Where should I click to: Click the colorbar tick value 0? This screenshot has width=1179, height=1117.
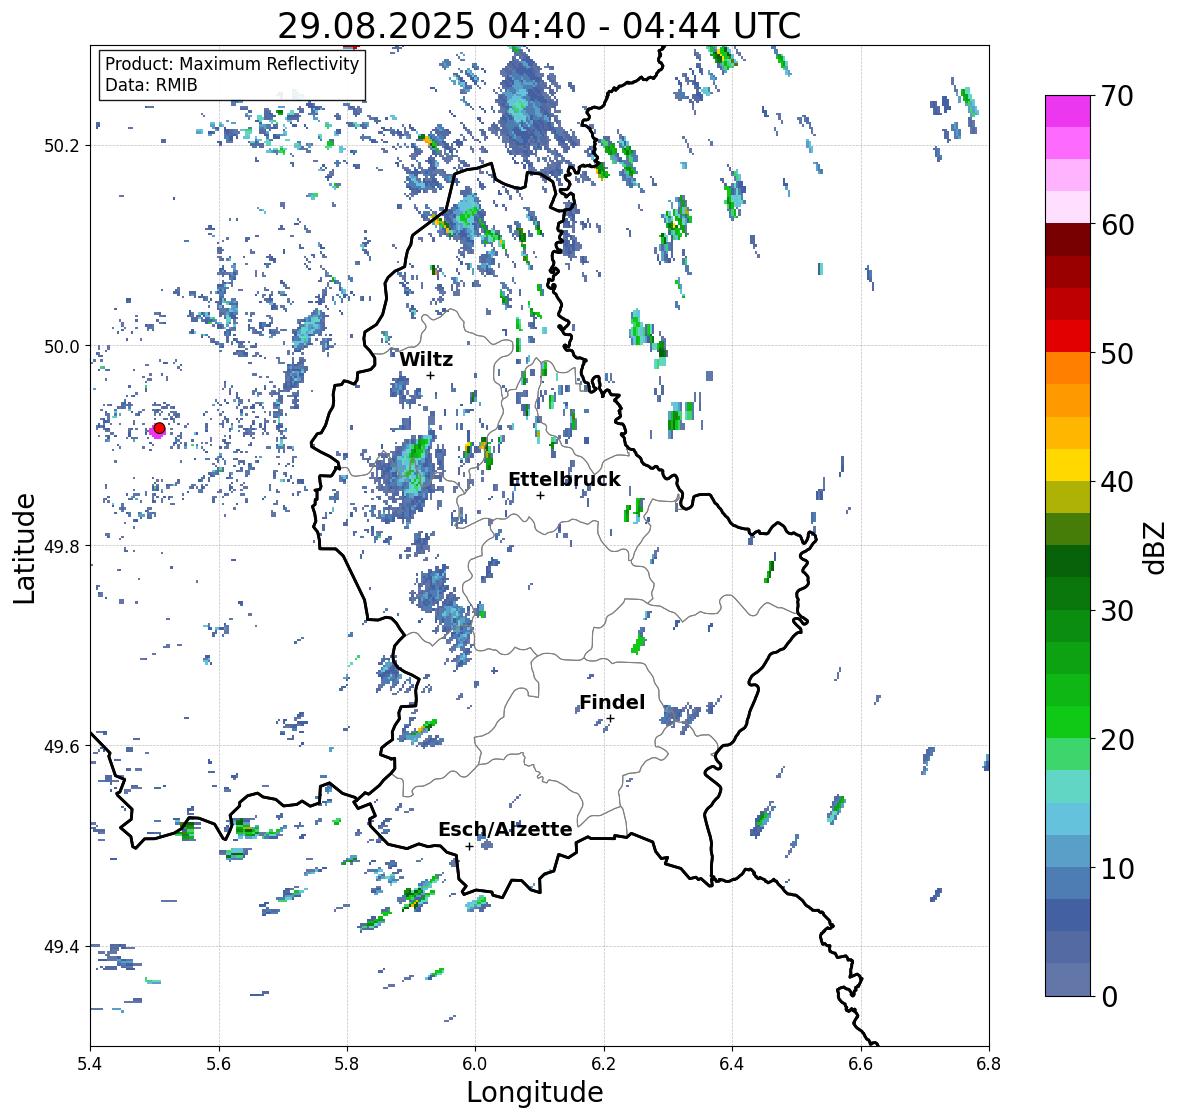1109,997
